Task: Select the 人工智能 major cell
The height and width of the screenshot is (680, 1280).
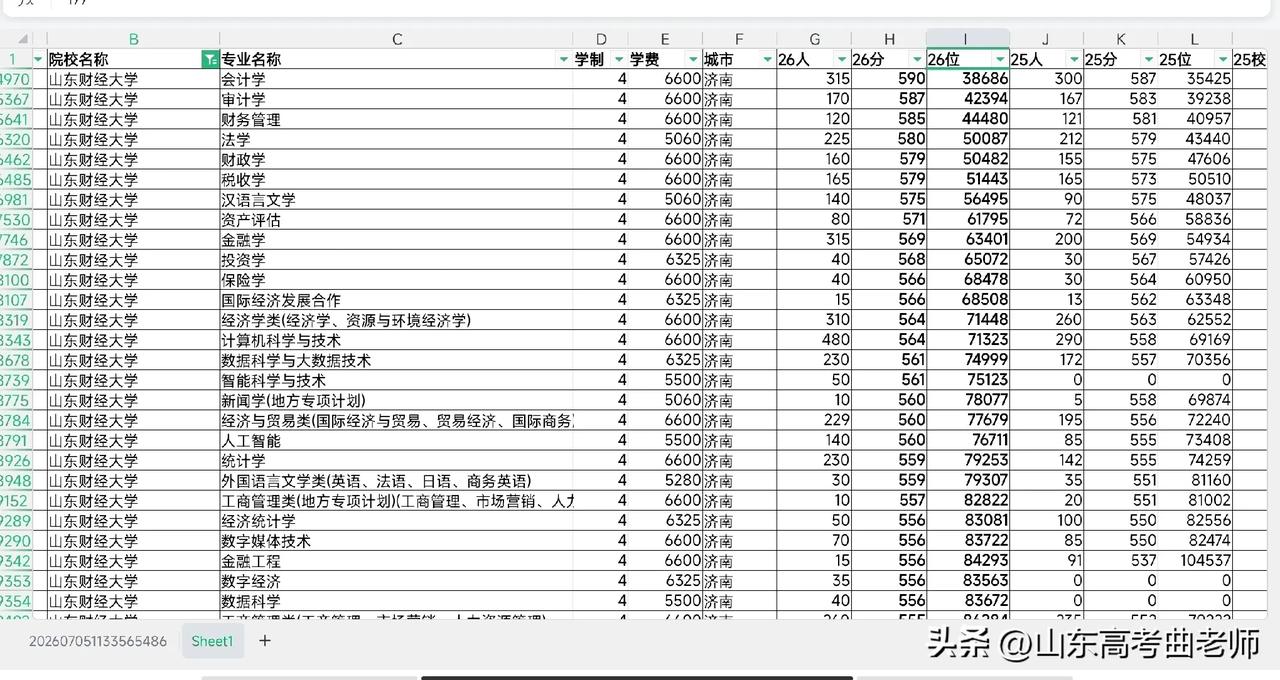Action: [x=396, y=440]
